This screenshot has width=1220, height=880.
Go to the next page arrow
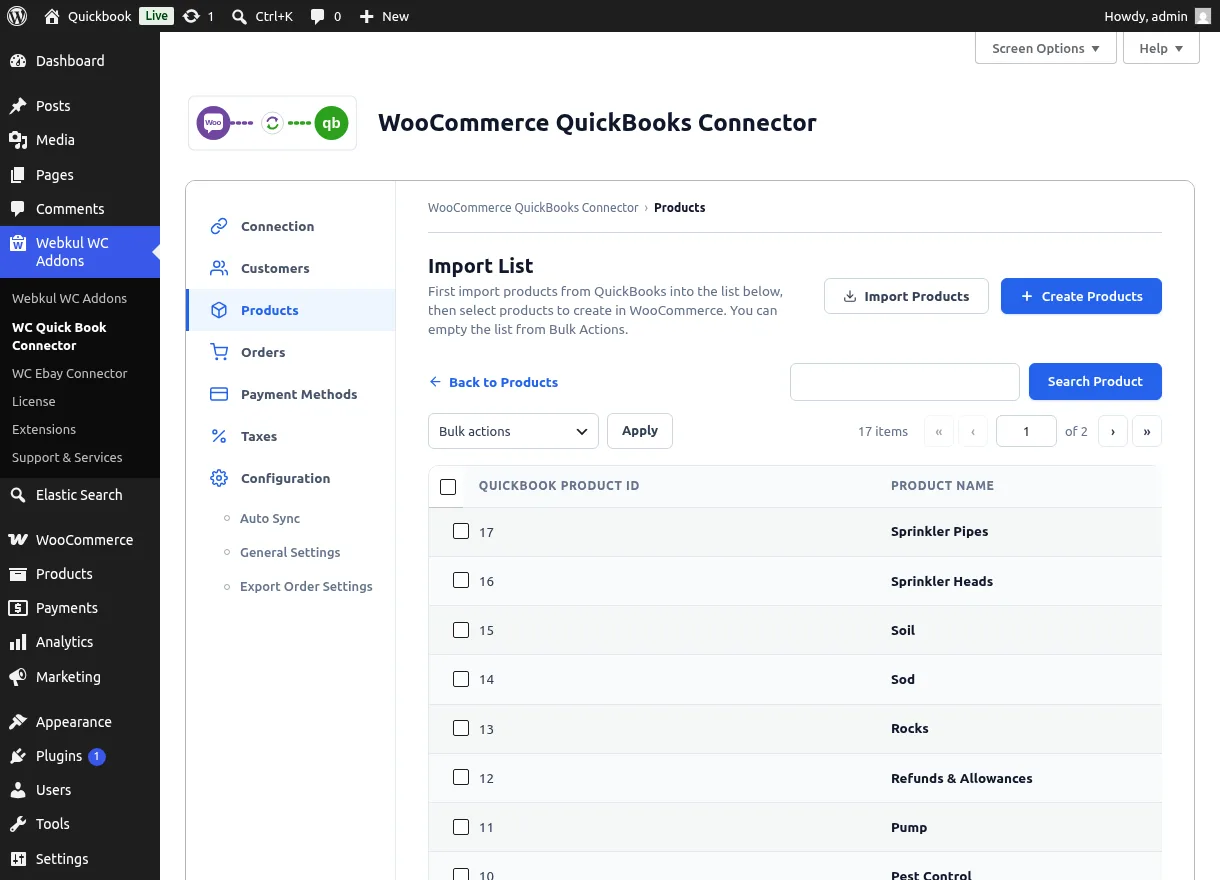[x=1113, y=431]
